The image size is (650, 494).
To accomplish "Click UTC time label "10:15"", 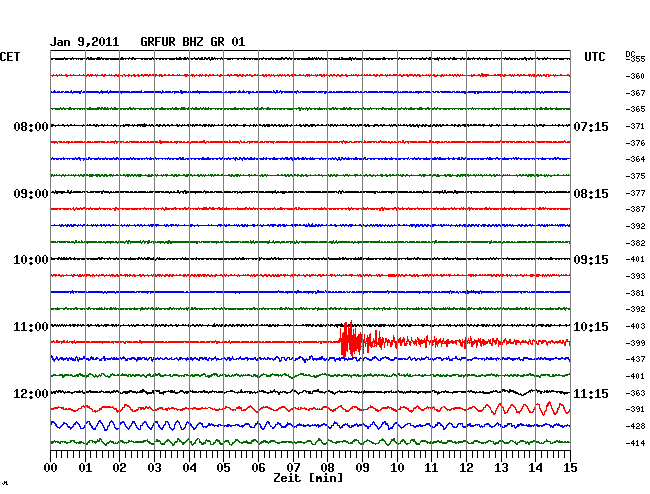I will tap(591, 327).
